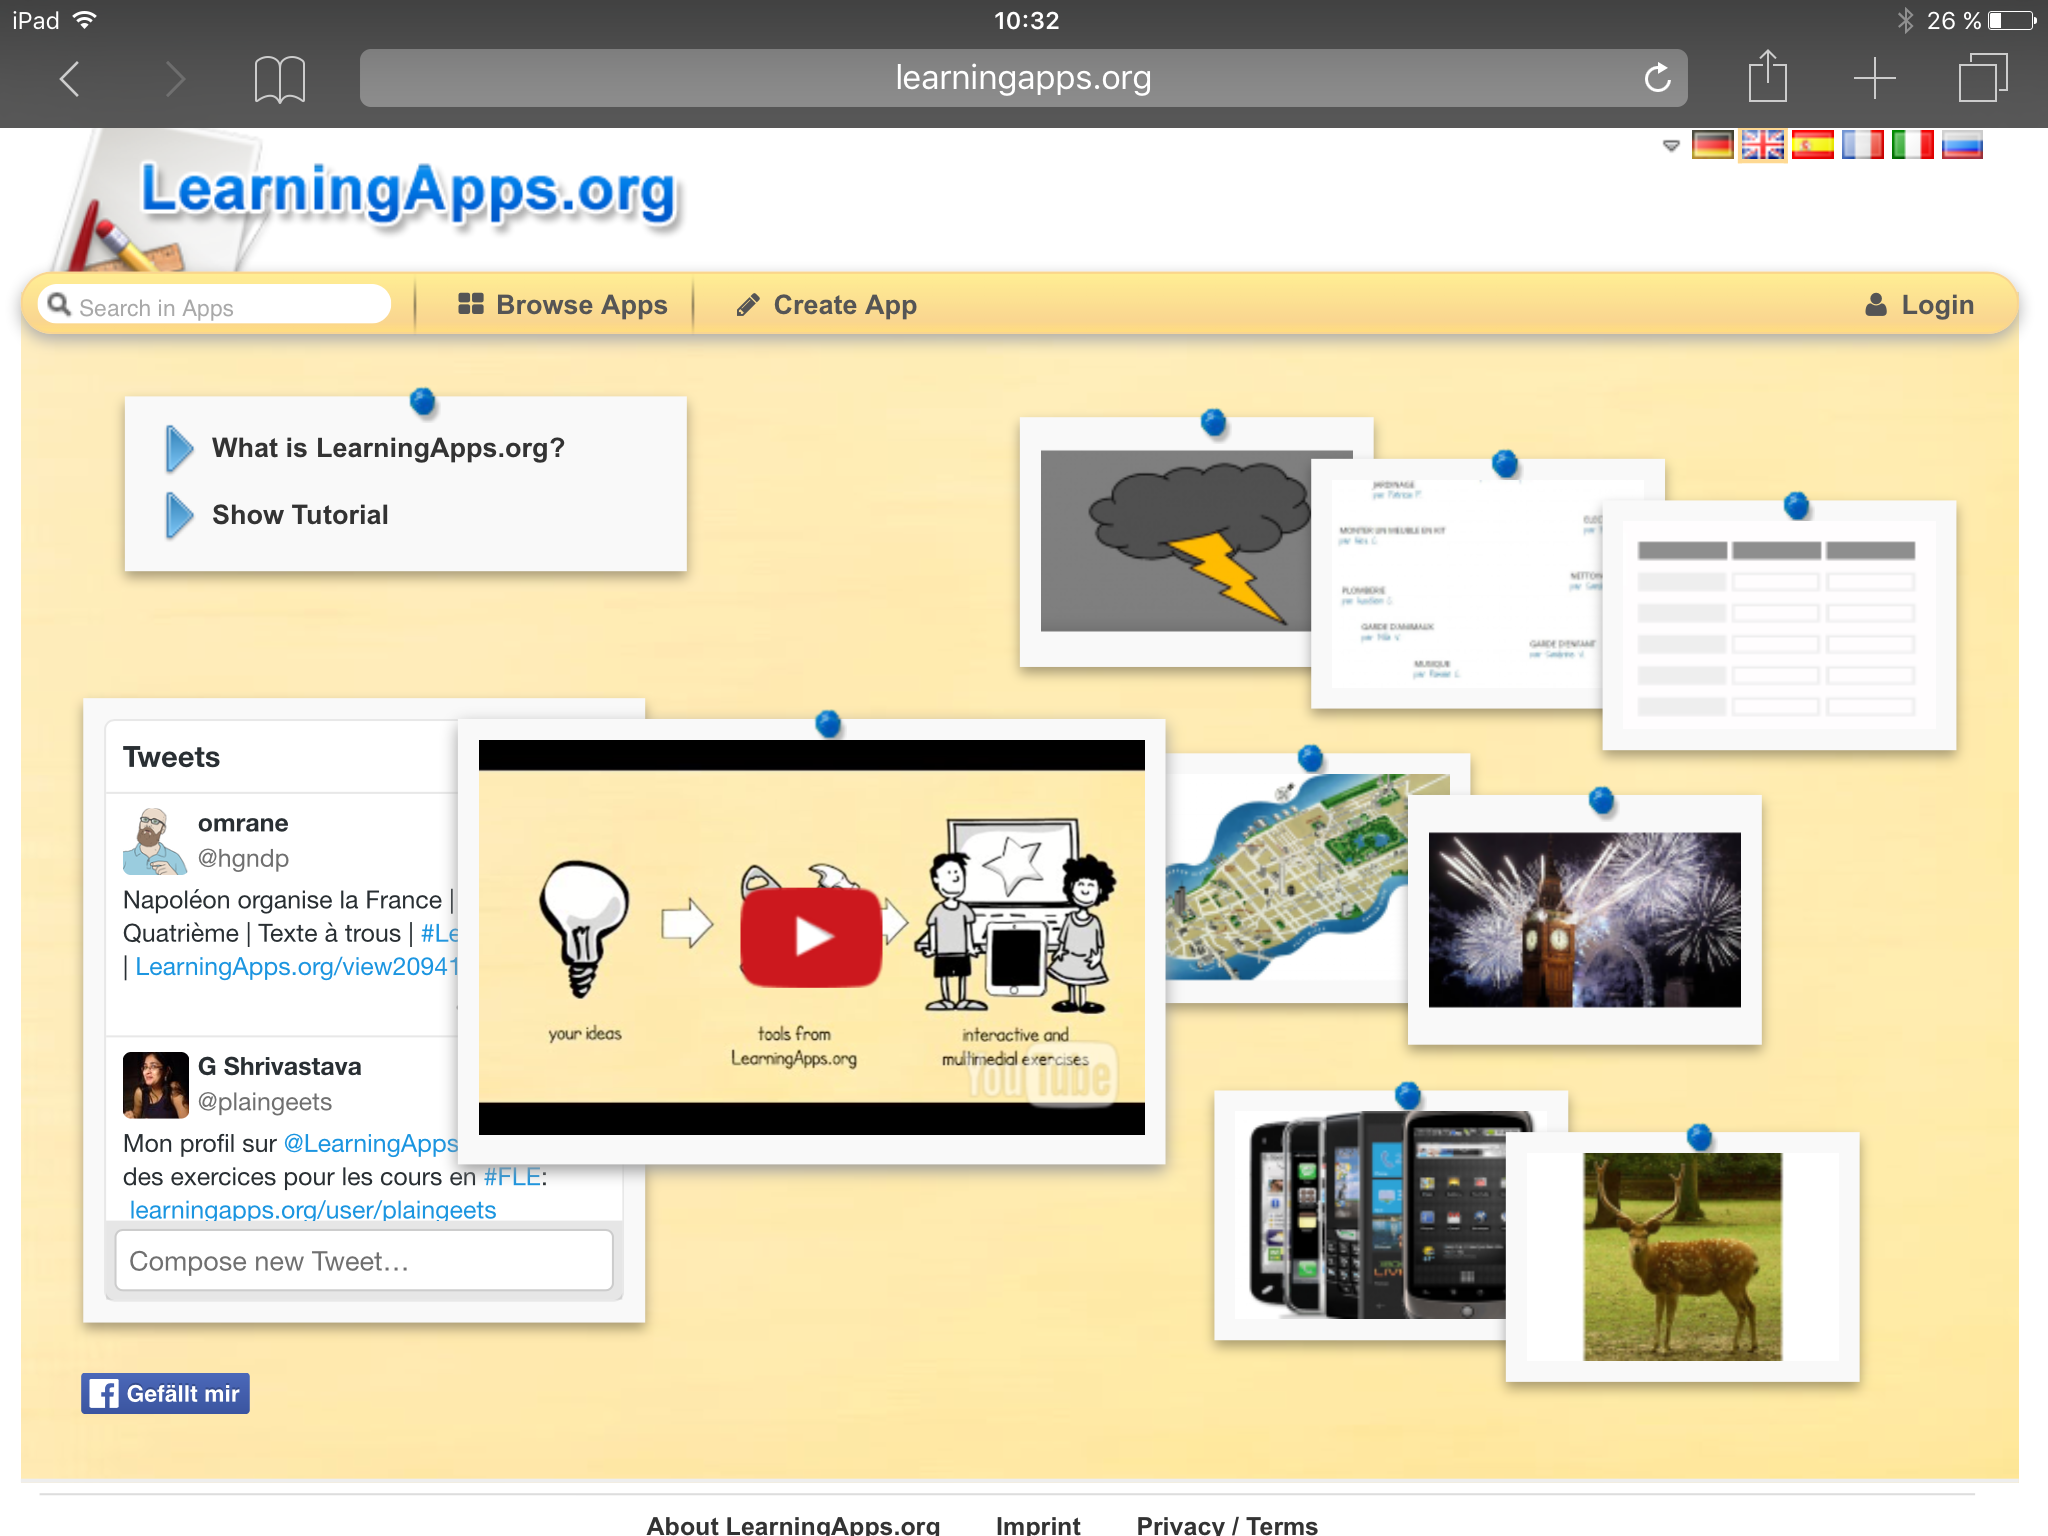Open the learningapps.org/user/plaingeets link
Viewport: 2048px width, 1536px height.
[312, 1210]
